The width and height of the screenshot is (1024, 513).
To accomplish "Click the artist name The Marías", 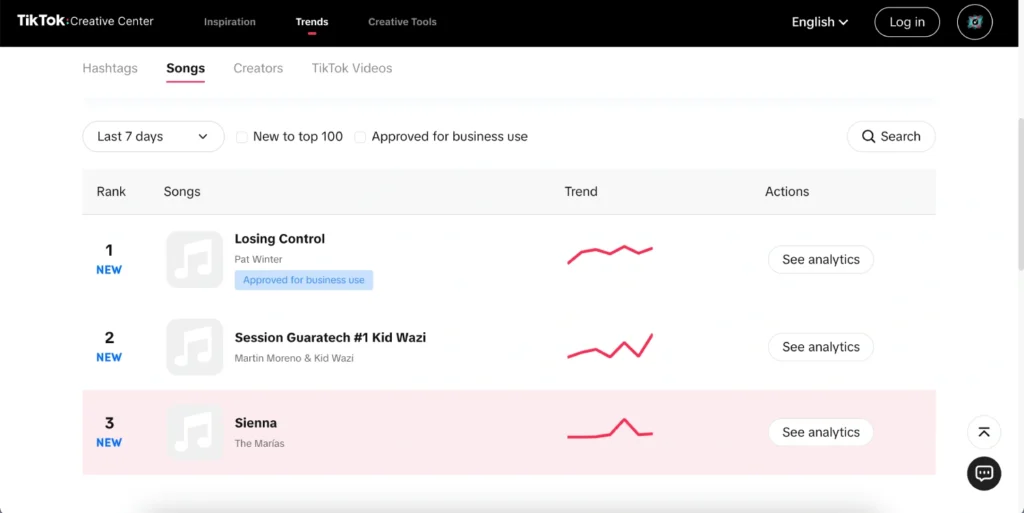I will pyautogui.click(x=259, y=444).
